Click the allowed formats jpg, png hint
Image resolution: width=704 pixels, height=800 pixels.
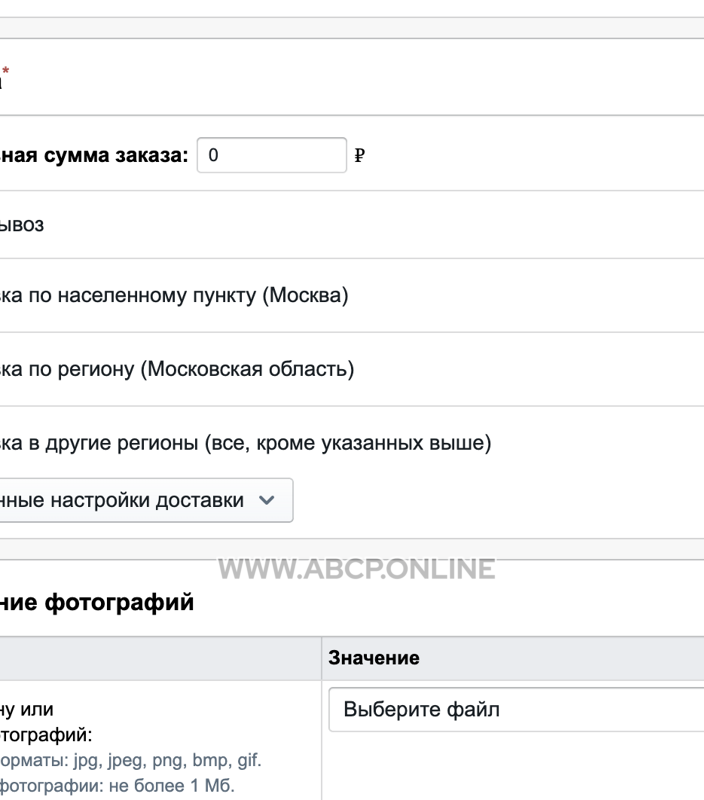[x=131, y=760]
